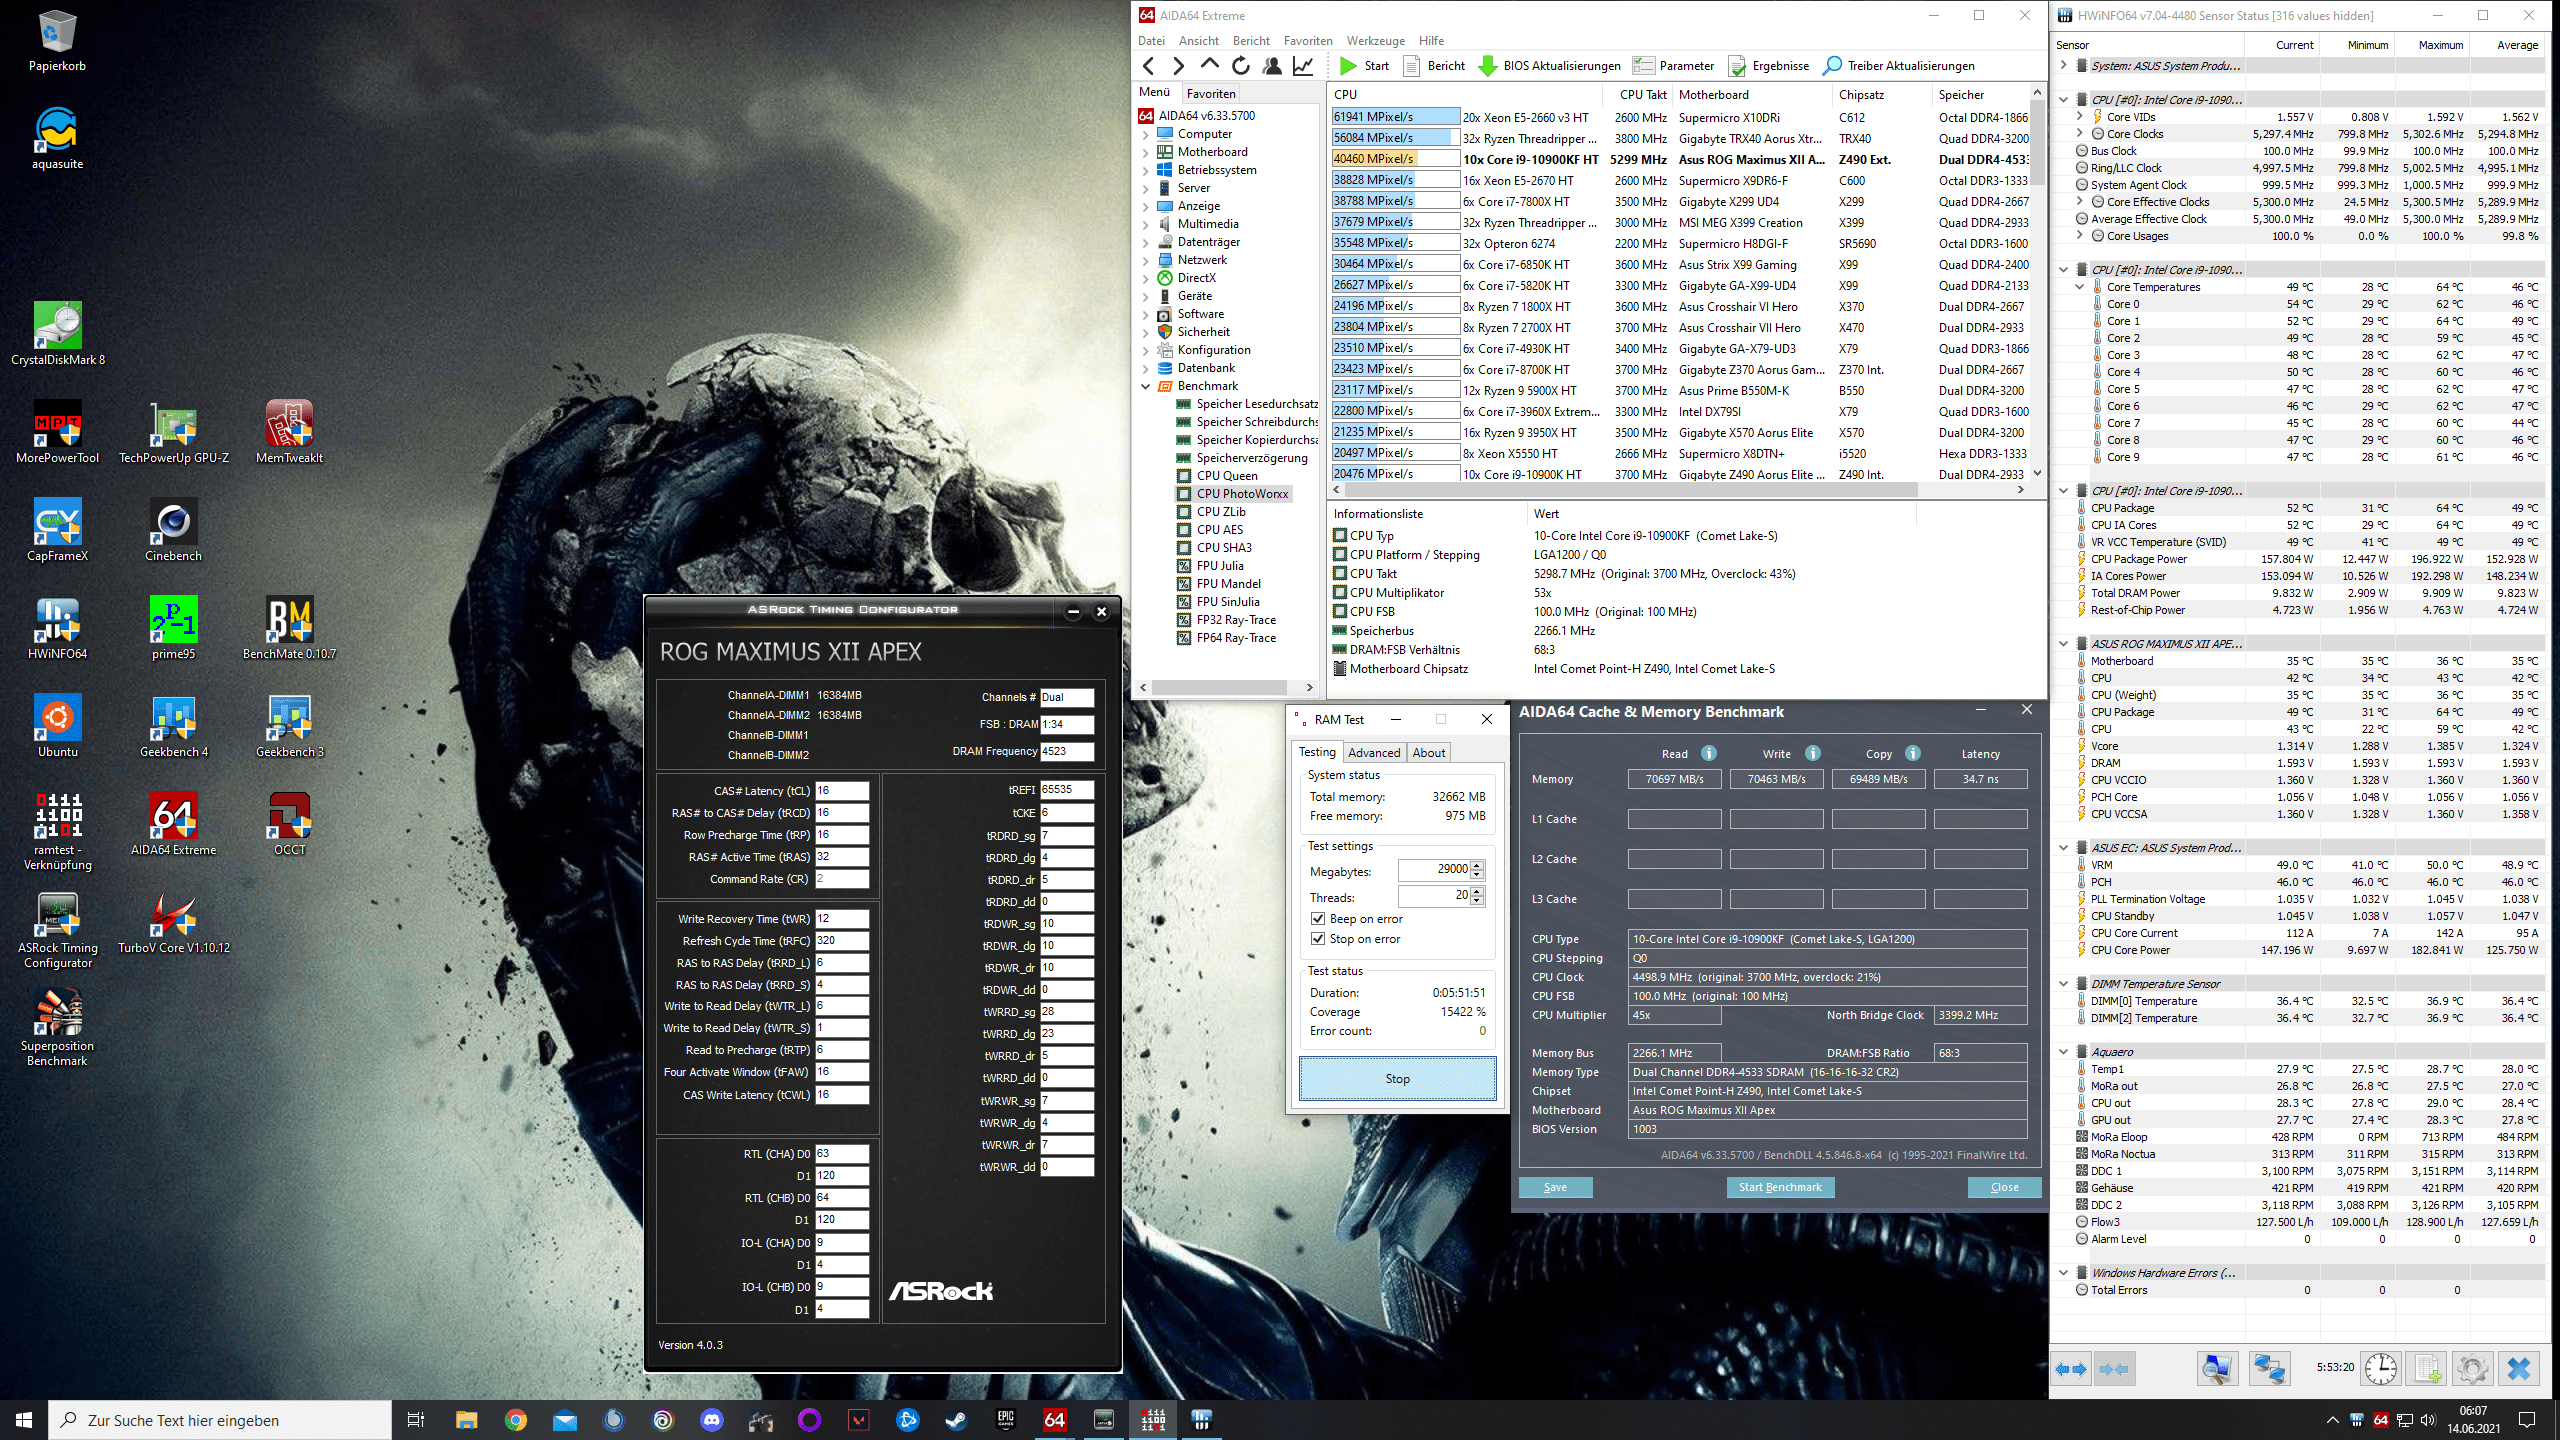Click the tRFC value field in Timing Configurator
Image resolution: width=2560 pixels, height=1440 pixels.
click(841, 941)
